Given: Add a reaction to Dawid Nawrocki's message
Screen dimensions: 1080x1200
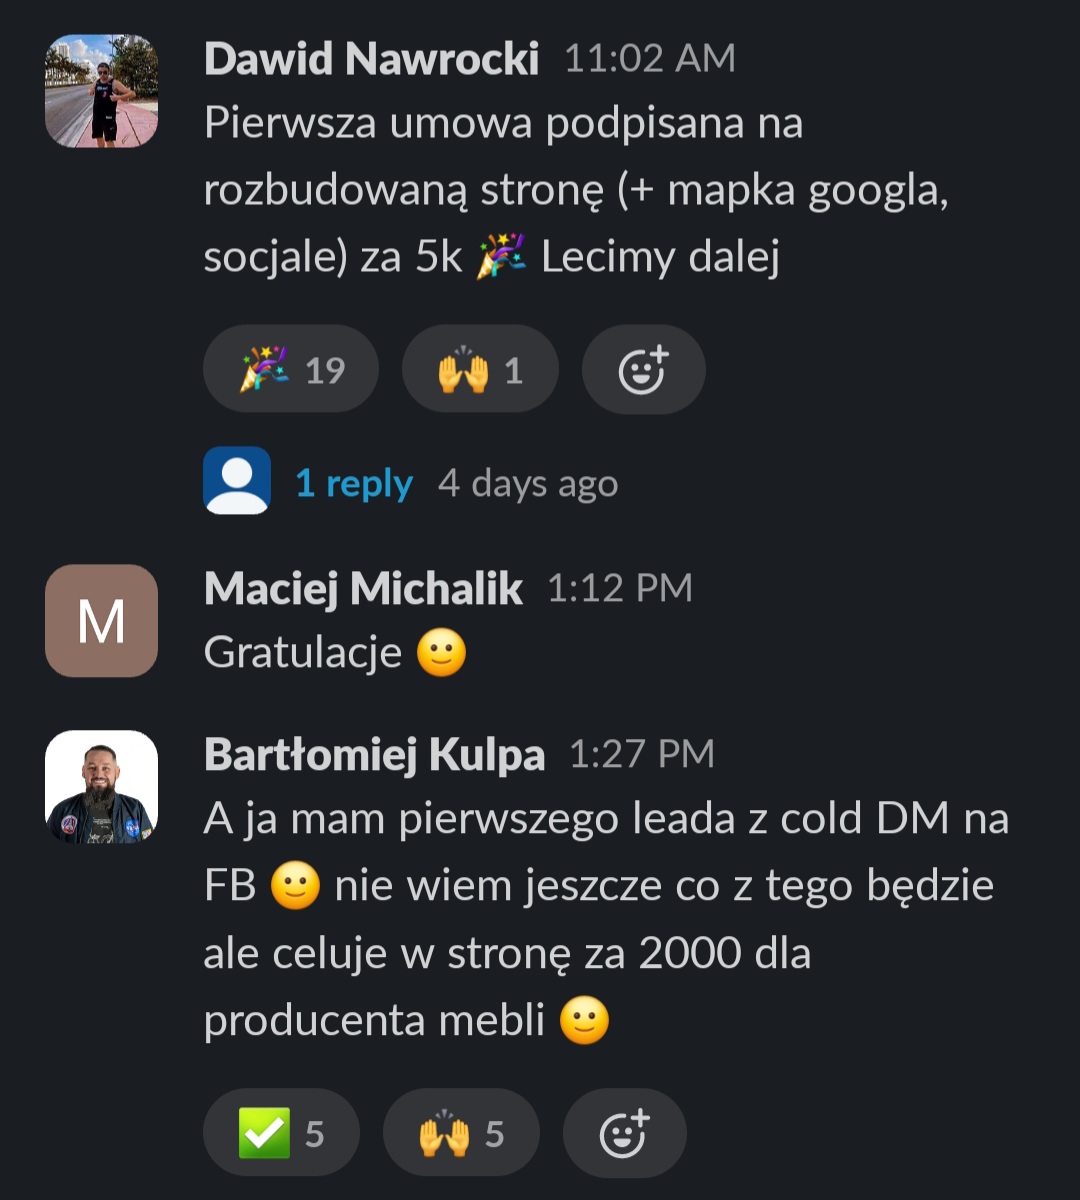Looking at the screenshot, I should 643,370.
